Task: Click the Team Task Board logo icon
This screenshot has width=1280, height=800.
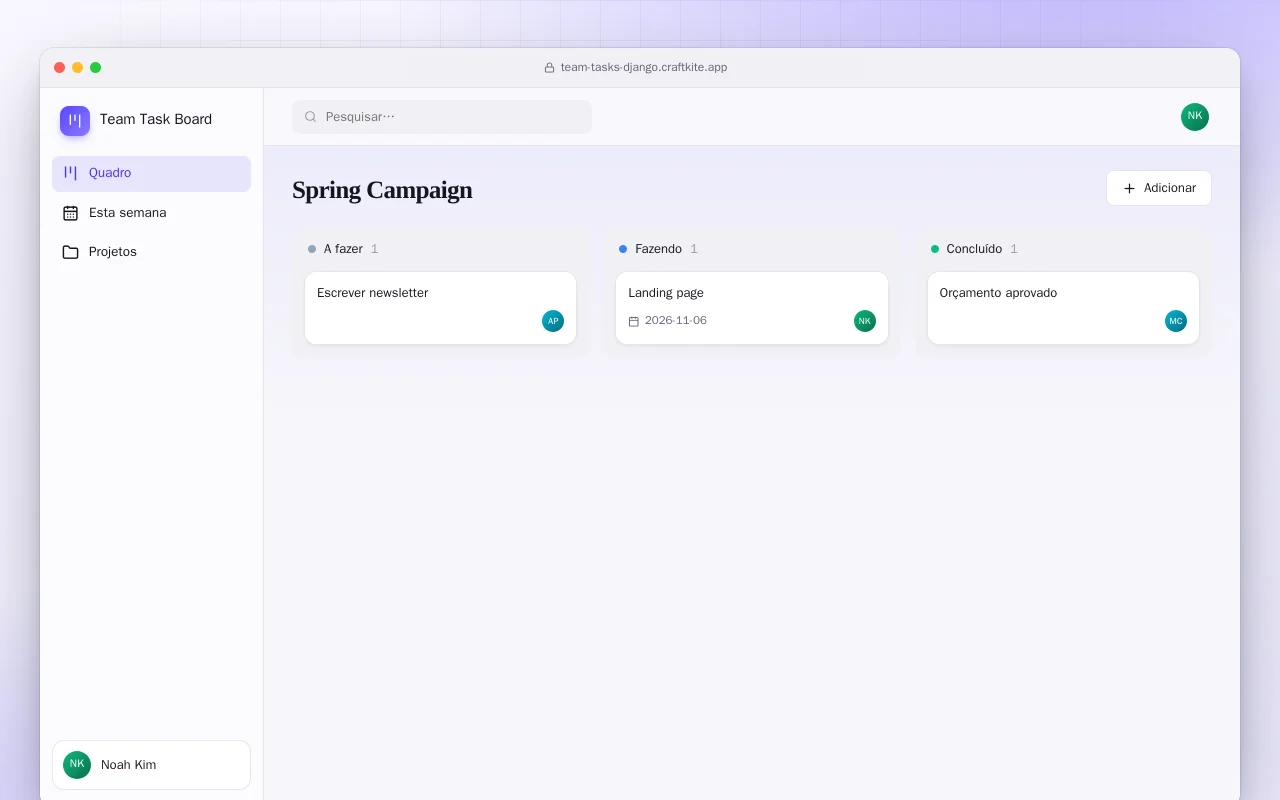Action: 75,120
